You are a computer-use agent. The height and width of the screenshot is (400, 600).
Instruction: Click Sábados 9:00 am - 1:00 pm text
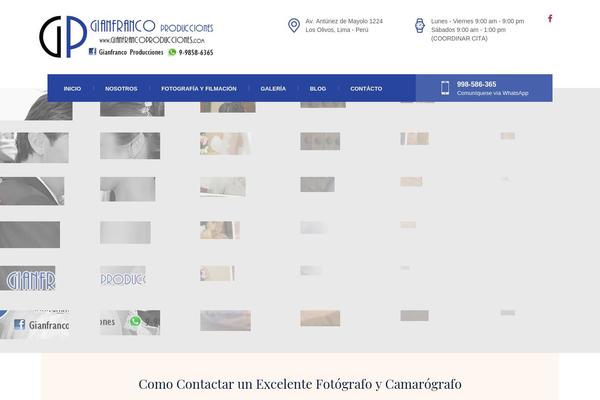(x=468, y=30)
